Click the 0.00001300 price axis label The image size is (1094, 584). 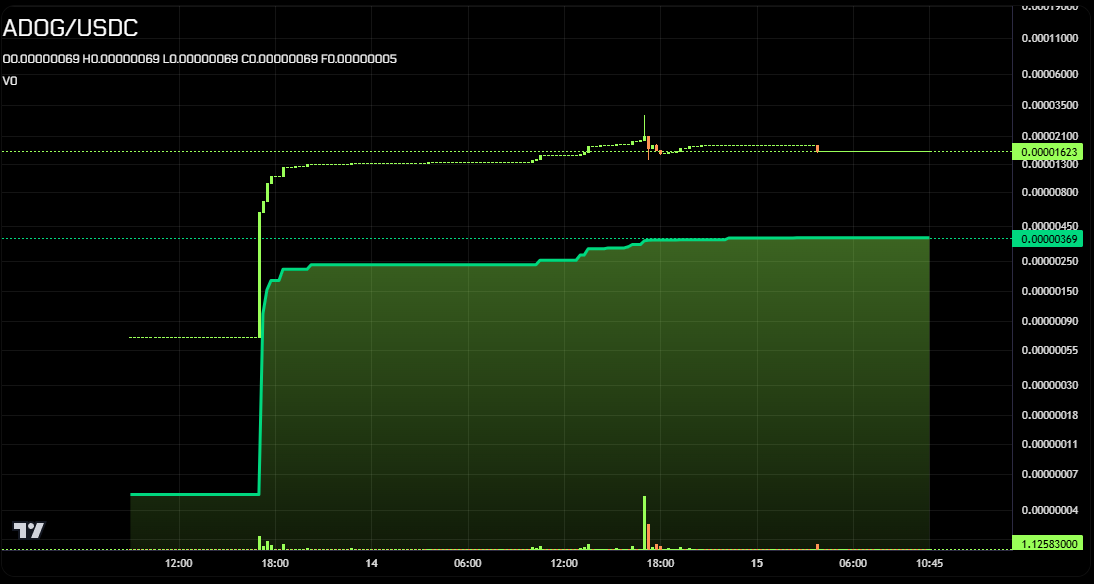point(1049,165)
